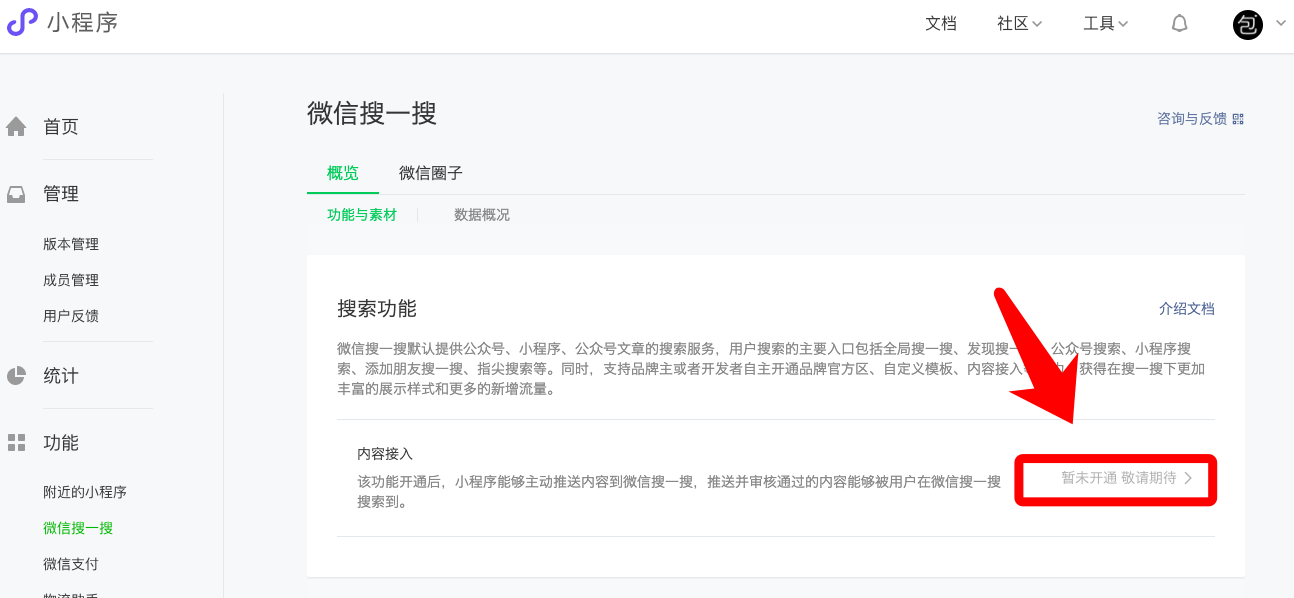The width and height of the screenshot is (1294, 598).
Task: Open the notification bell
Action: pyautogui.click(x=1180, y=24)
